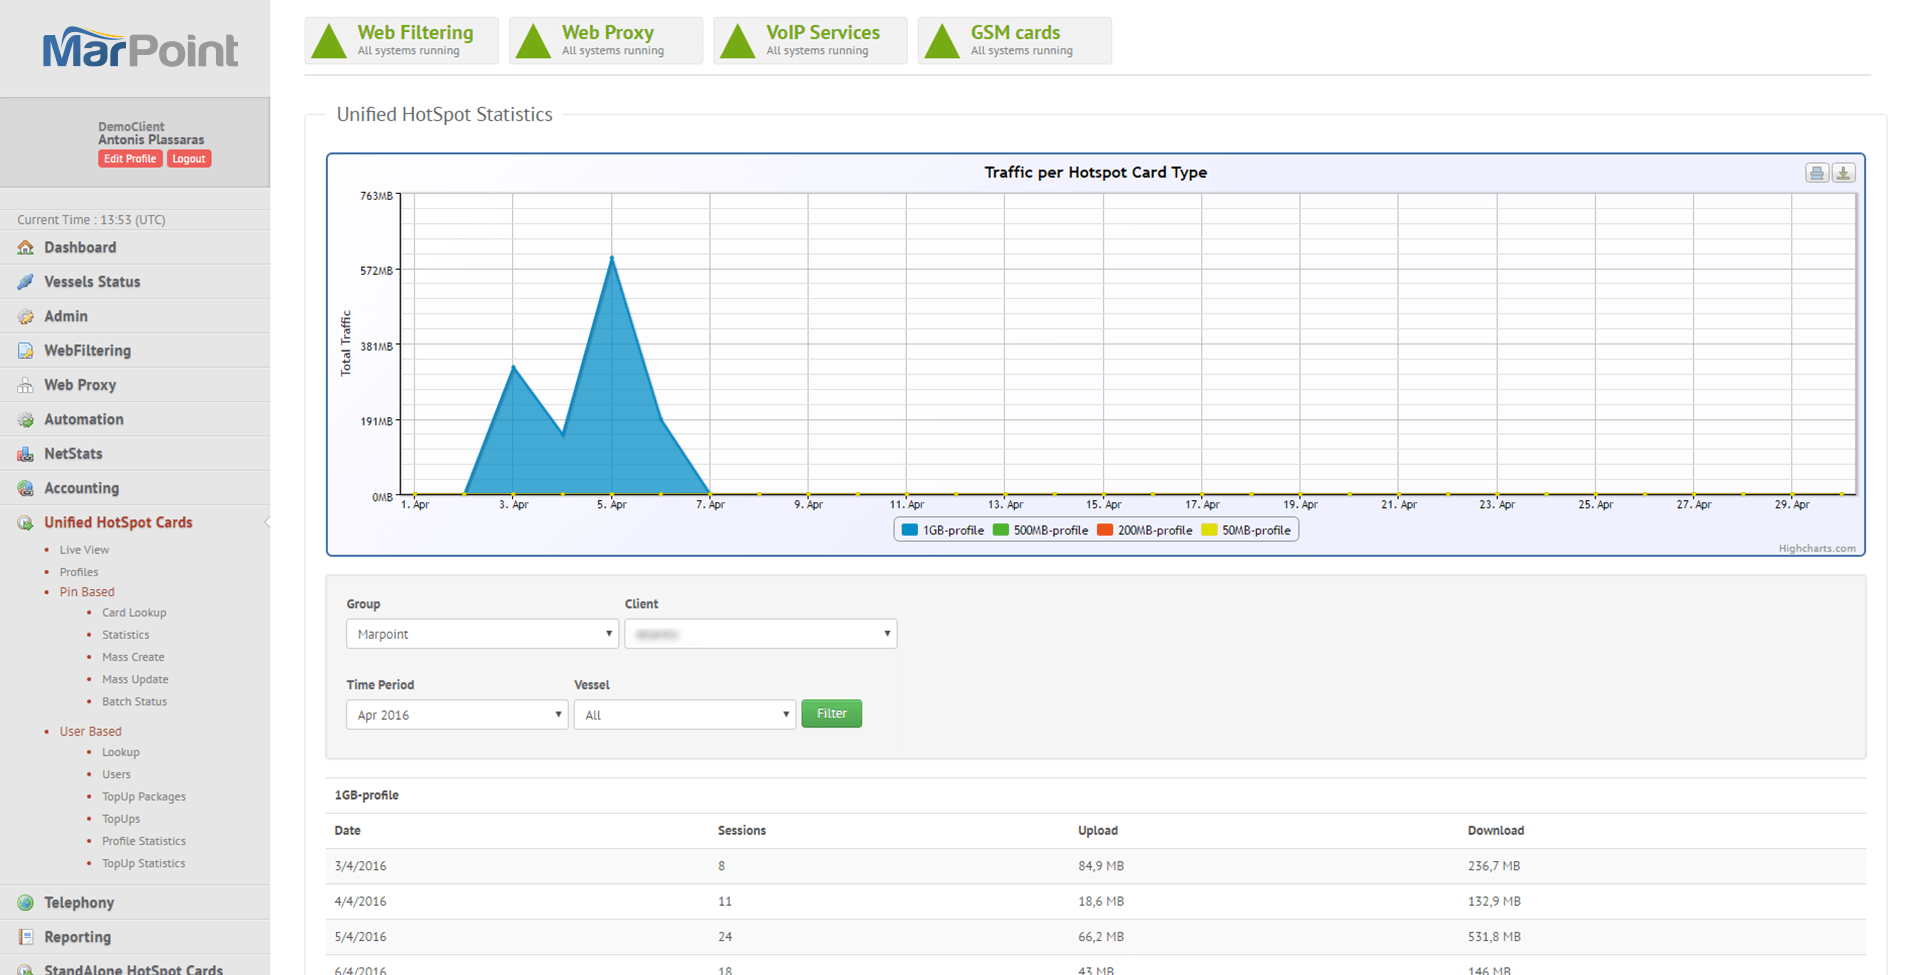Open Mass Create link
Image resolution: width=1905 pixels, height=975 pixels.
(133, 657)
